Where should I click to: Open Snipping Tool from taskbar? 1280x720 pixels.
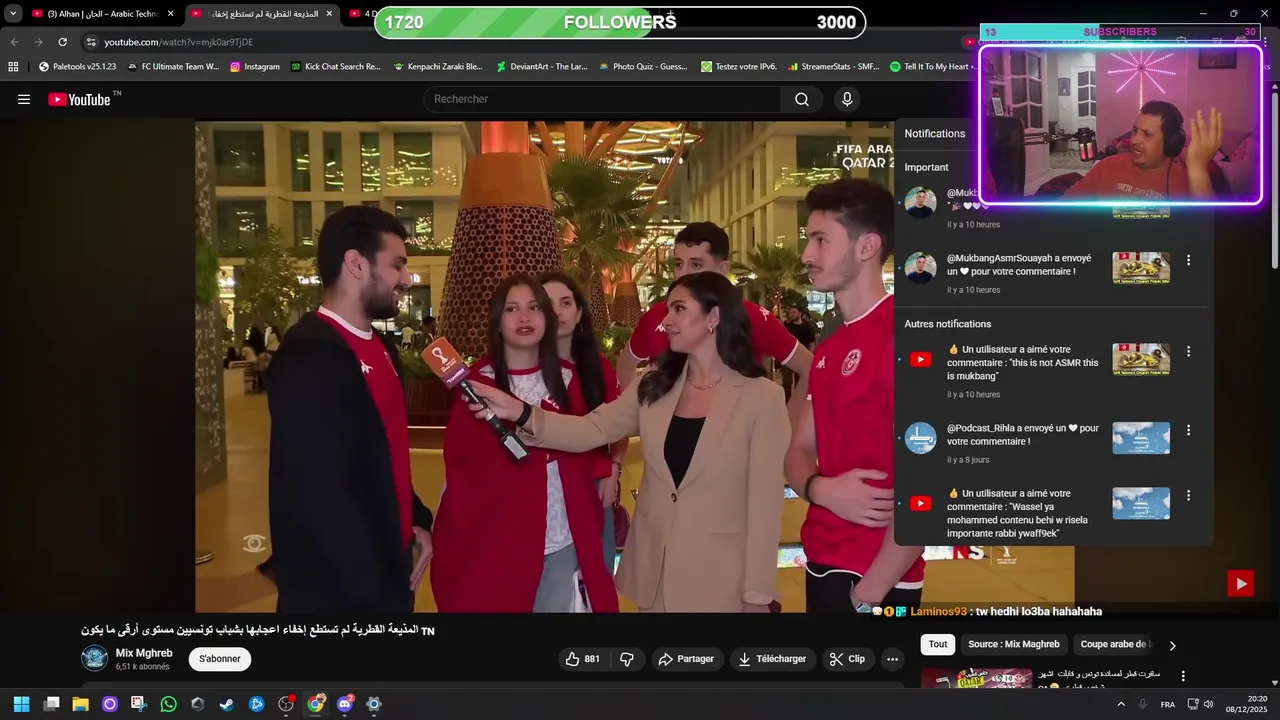(x=139, y=704)
